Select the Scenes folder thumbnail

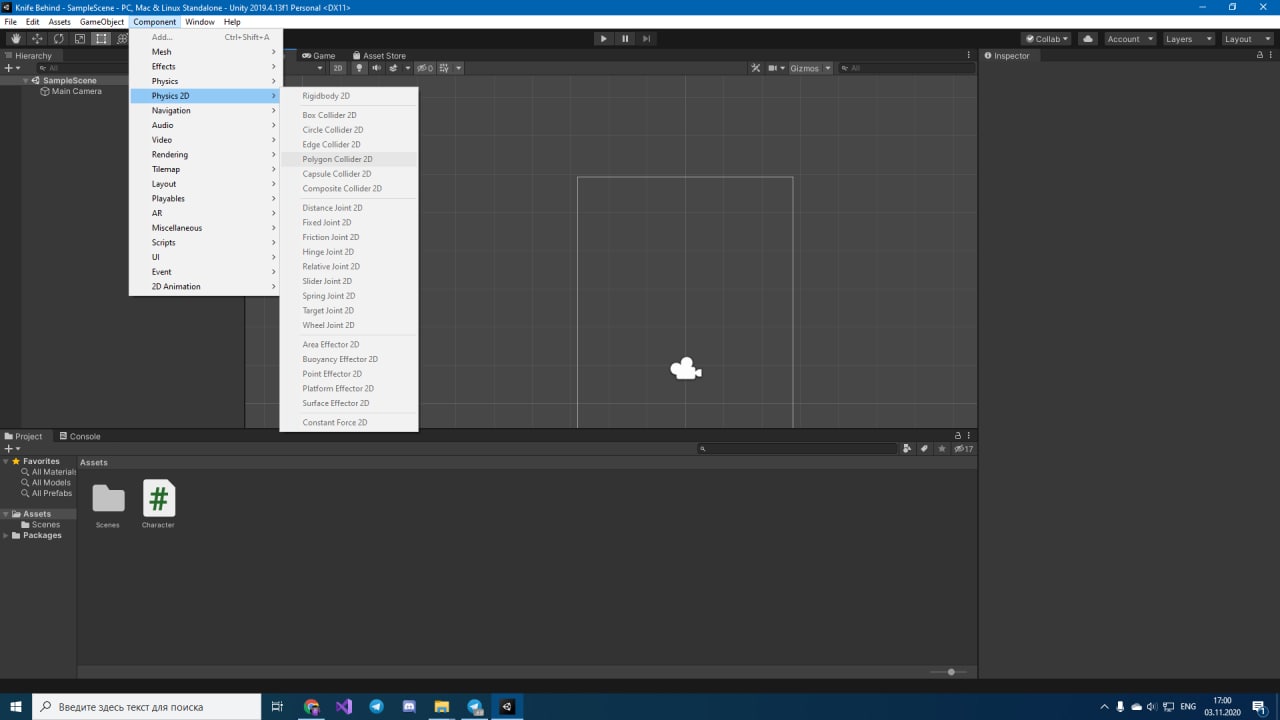108,498
